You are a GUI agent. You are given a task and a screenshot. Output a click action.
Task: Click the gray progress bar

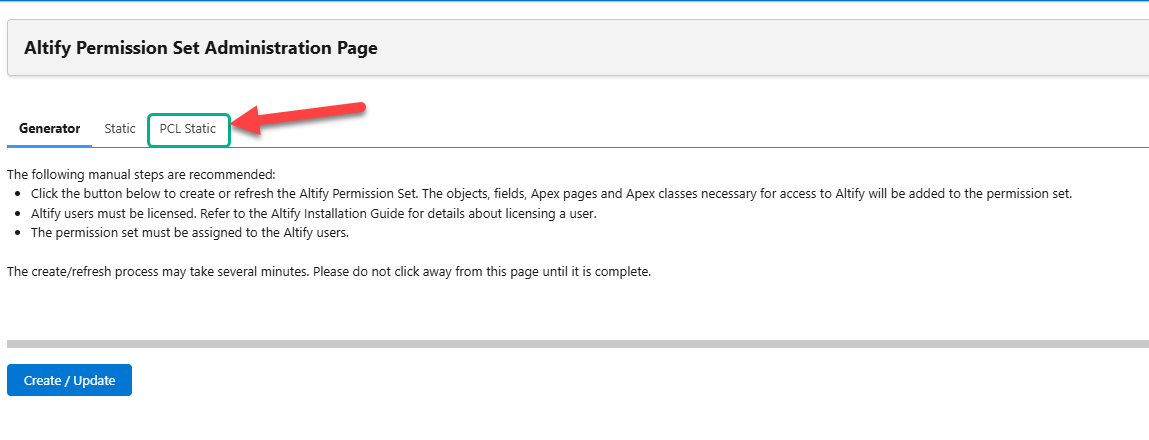[x=577, y=344]
